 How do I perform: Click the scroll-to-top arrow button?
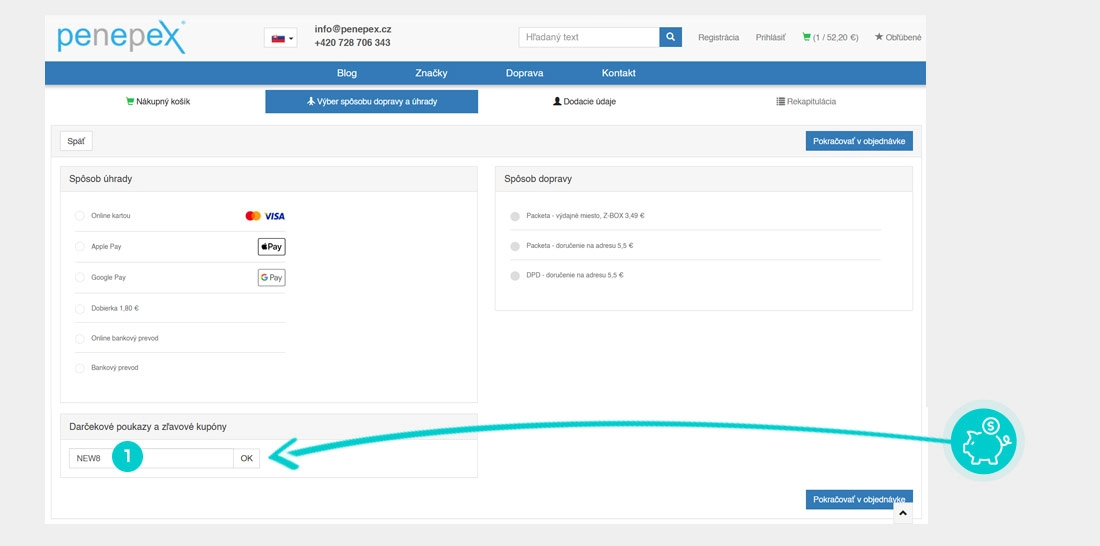[903, 514]
